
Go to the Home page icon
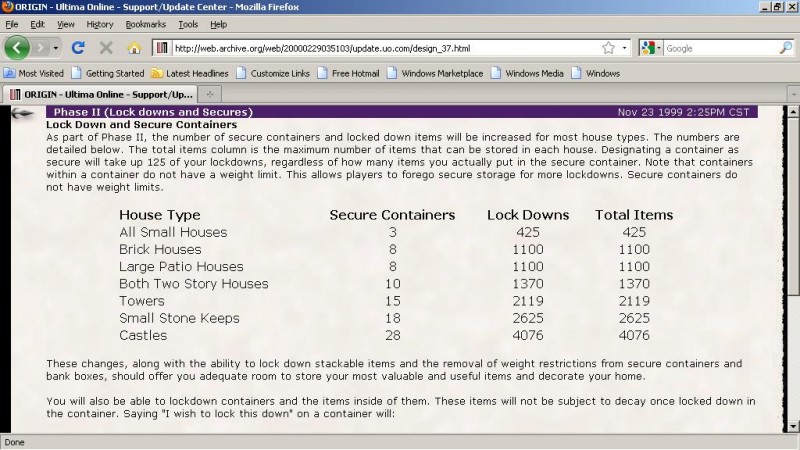click(x=134, y=48)
